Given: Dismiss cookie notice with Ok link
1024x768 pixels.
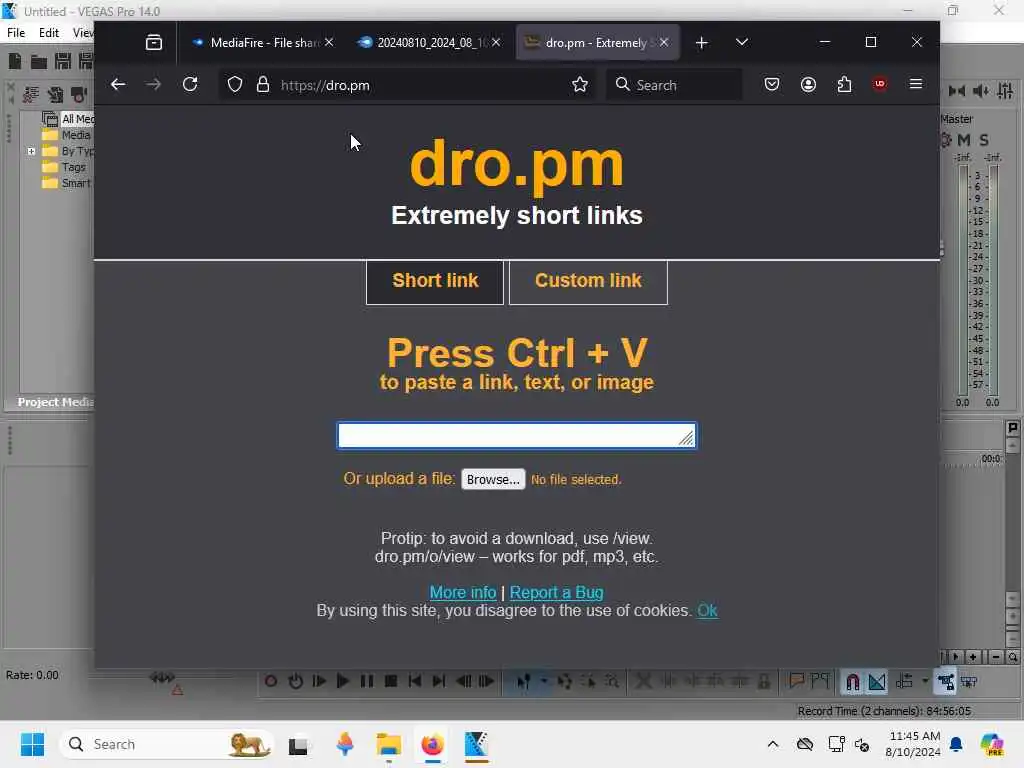Looking at the screenshot, I should tap(707, 611).
